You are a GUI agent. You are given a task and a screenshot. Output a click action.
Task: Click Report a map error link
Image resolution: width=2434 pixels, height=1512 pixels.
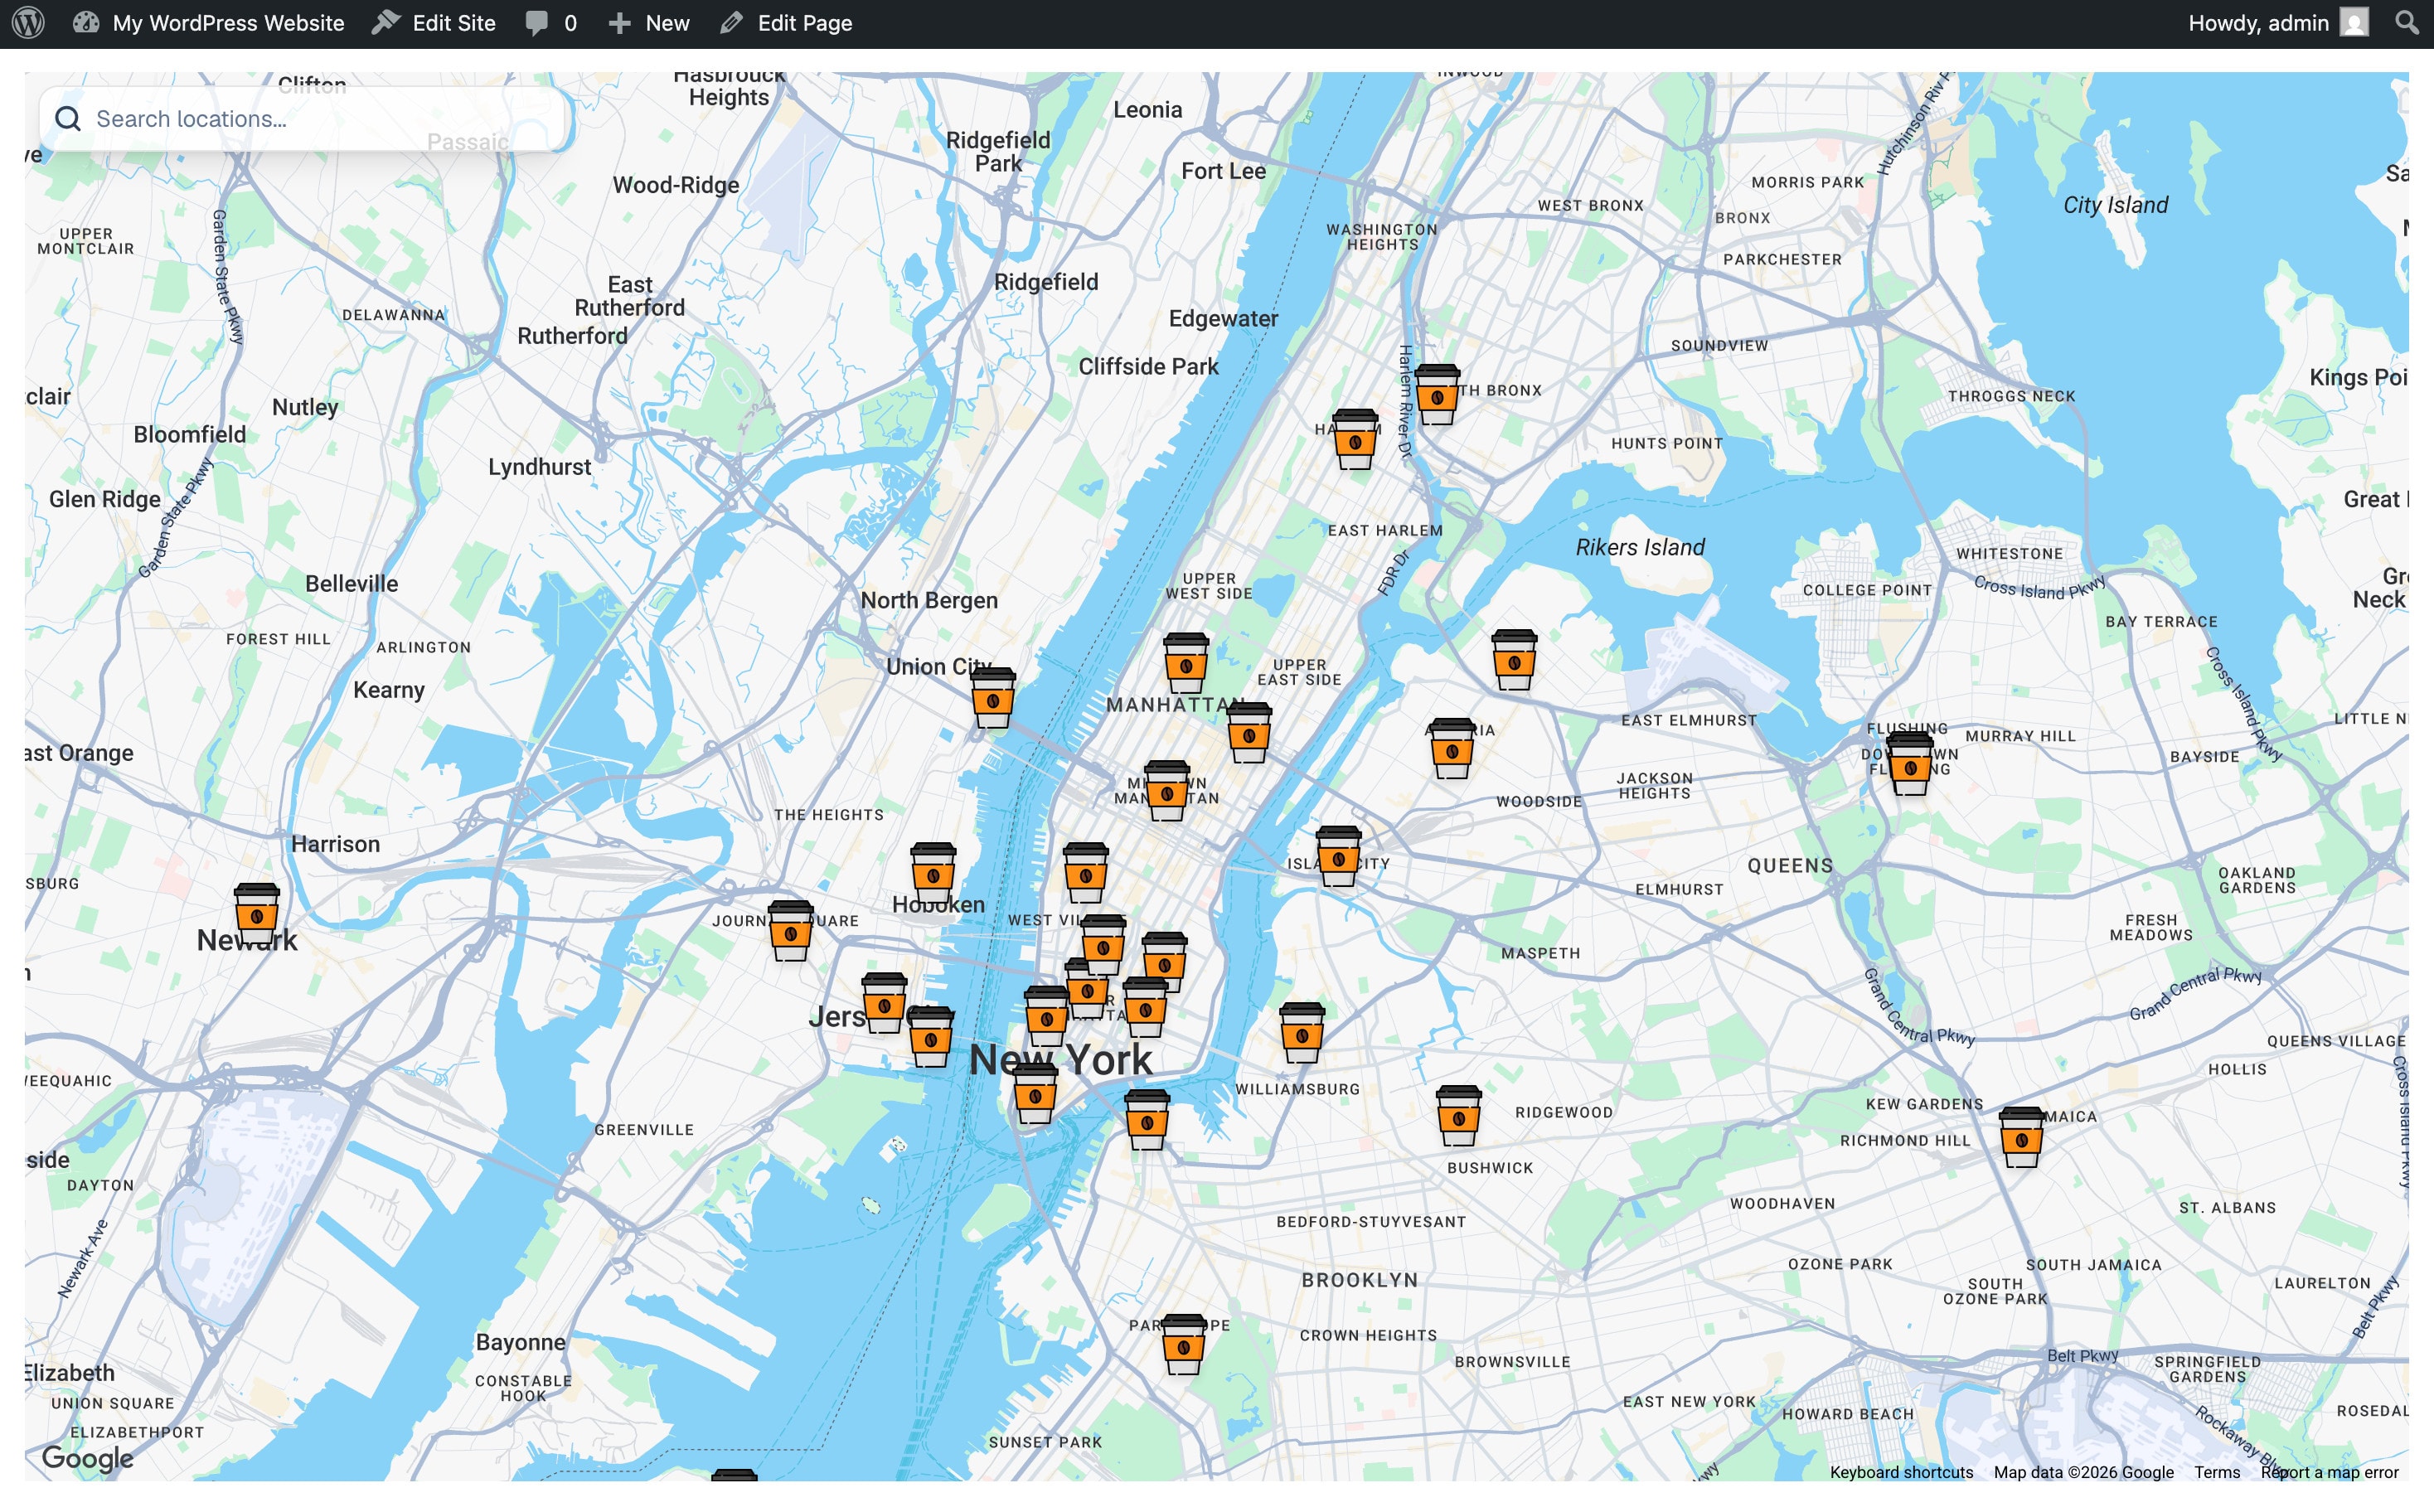click(x=2329, y=1472)
